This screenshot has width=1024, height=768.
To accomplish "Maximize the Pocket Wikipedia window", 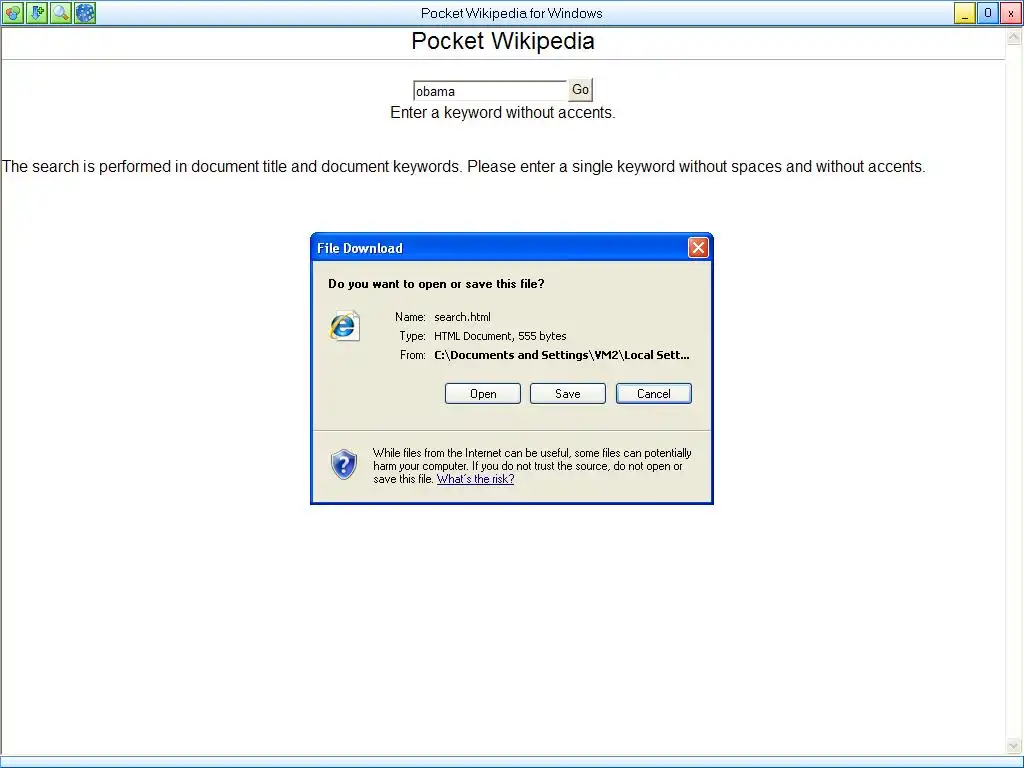I will [x=987, y=13].
